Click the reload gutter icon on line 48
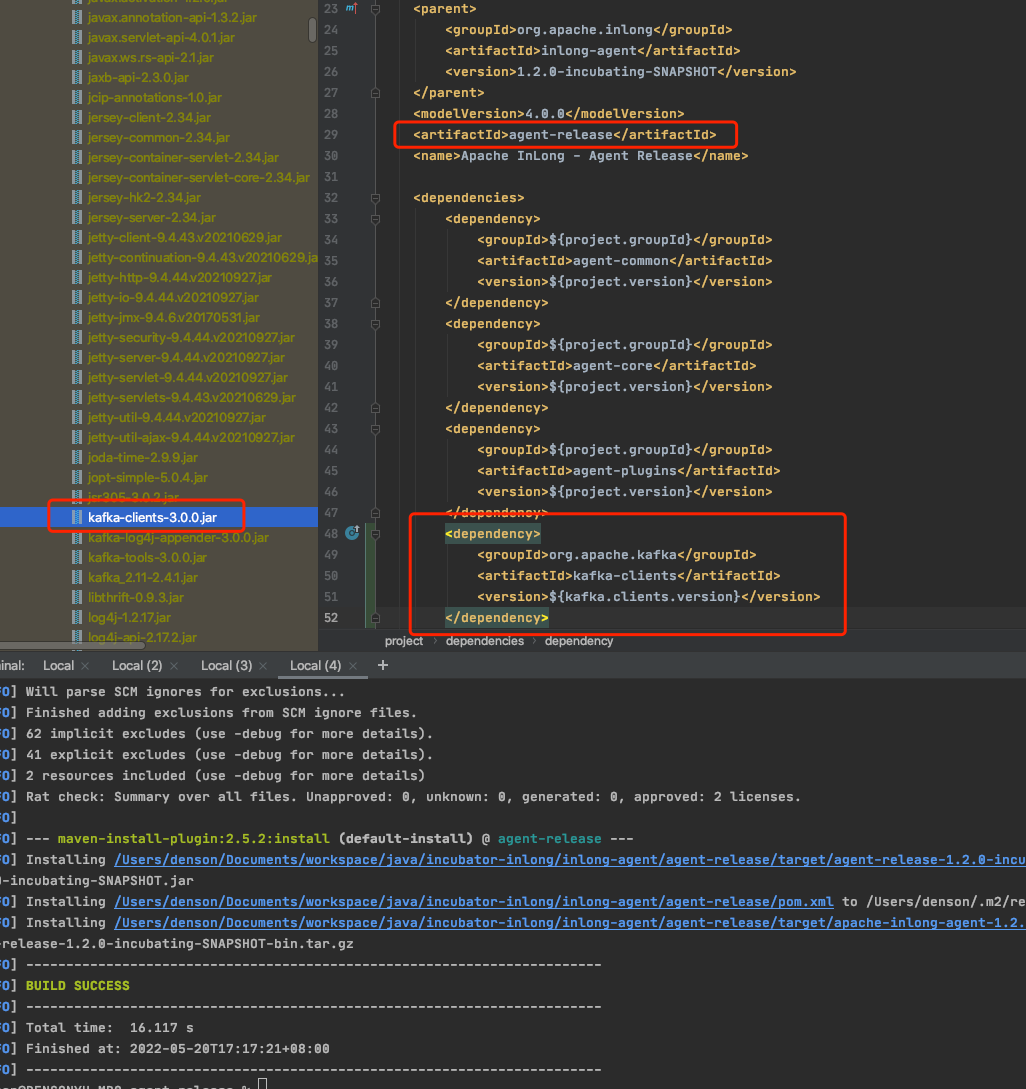This screenshot has width=1026, height=1089. [352, 533]
